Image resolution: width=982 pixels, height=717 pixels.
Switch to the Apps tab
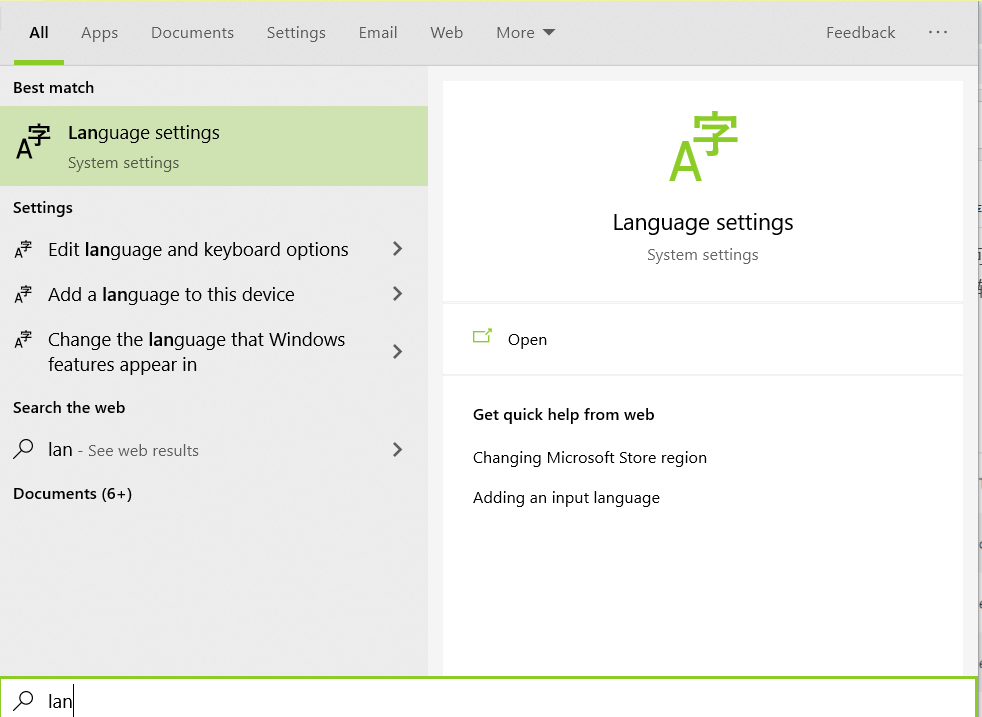tap(99, 32)
